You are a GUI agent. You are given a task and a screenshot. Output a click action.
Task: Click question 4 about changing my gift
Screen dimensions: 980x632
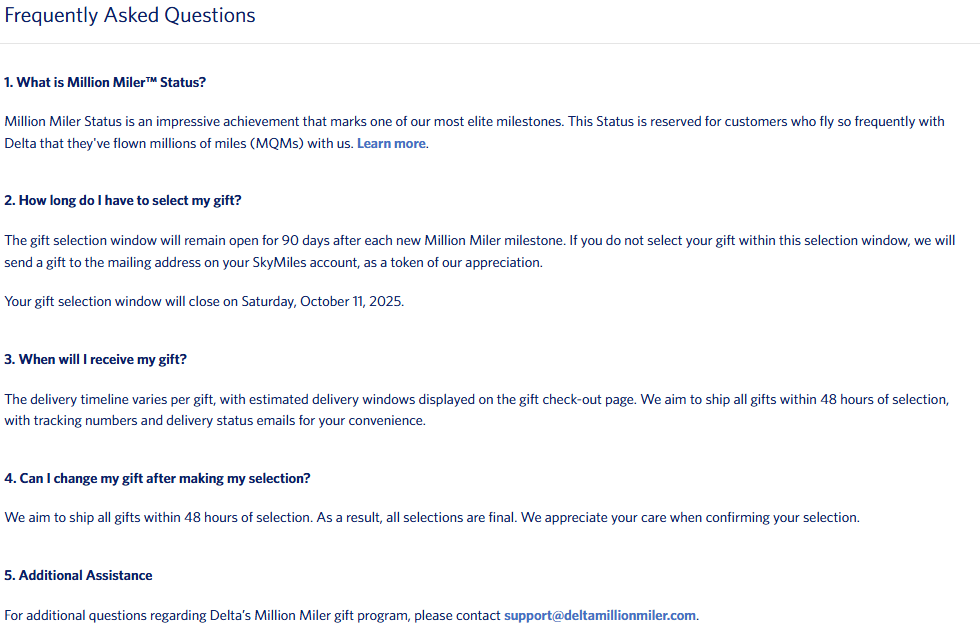tap(157, 478)
